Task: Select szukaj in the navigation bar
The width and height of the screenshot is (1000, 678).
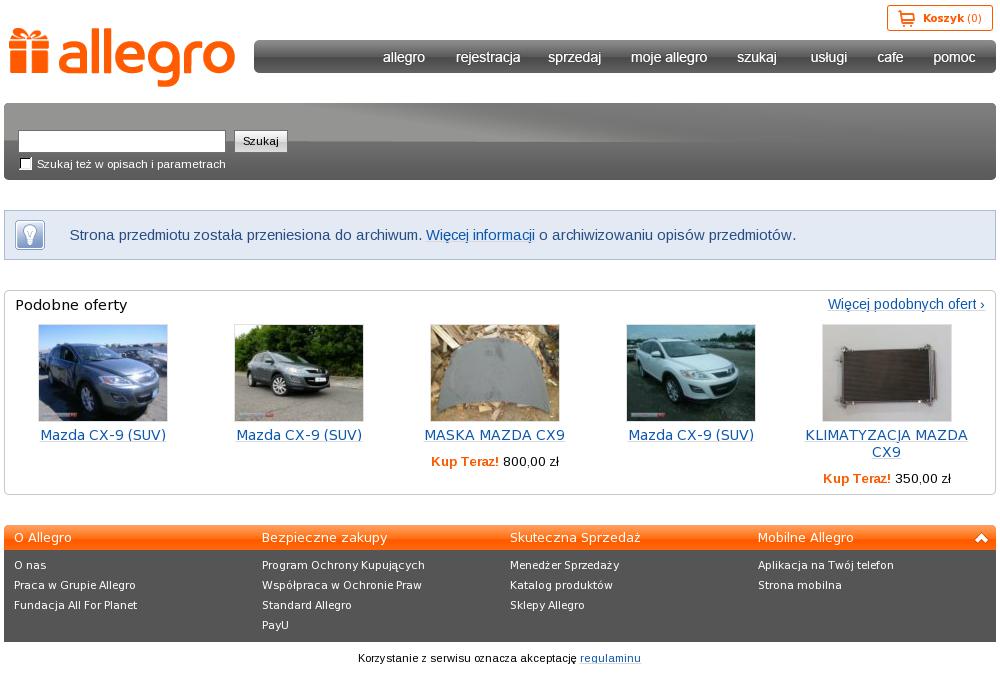Action: pos(756,57)
